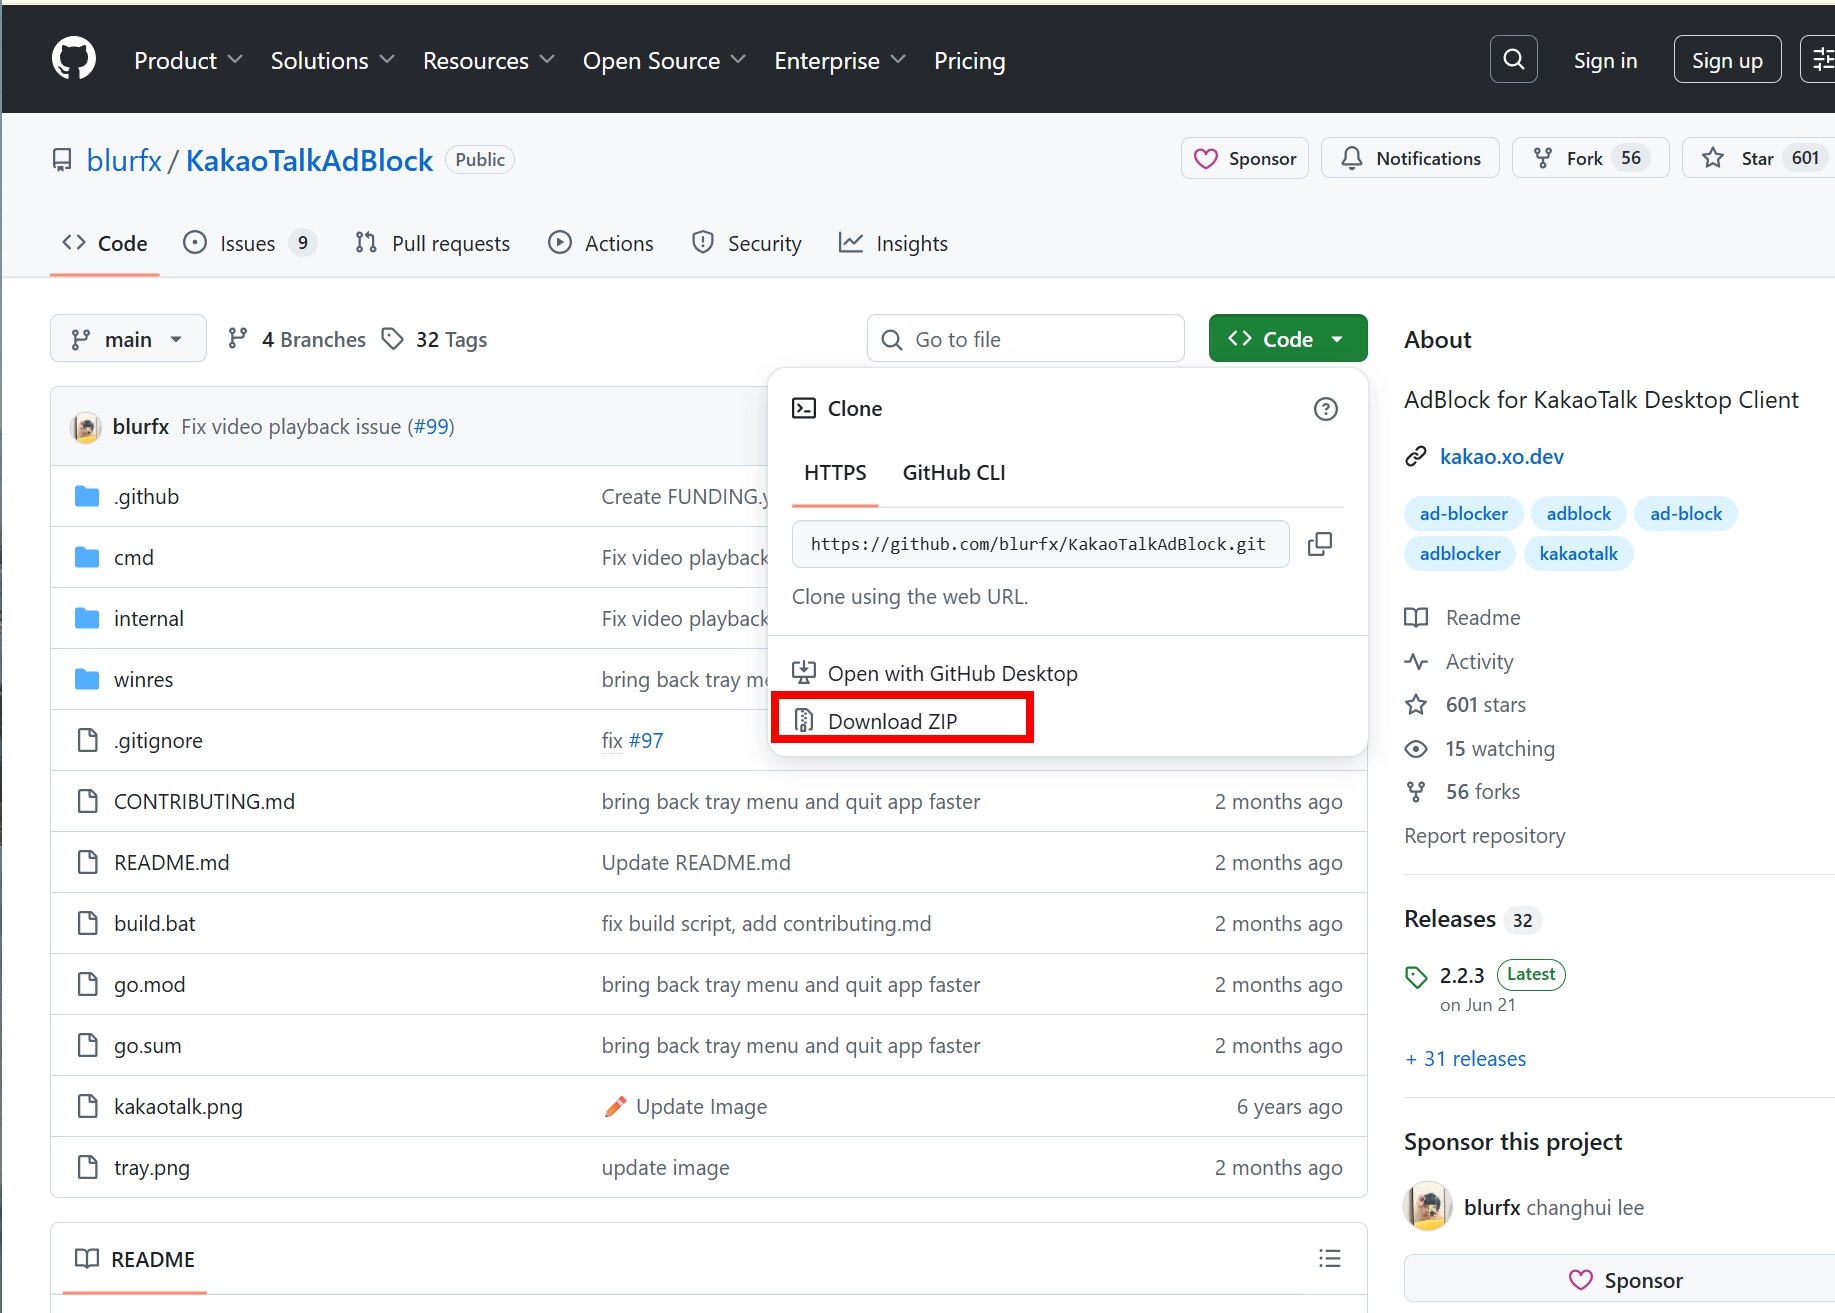Open Readme link in About
Viewport: 1835px width, 1313px height.
coord(1463,617)
